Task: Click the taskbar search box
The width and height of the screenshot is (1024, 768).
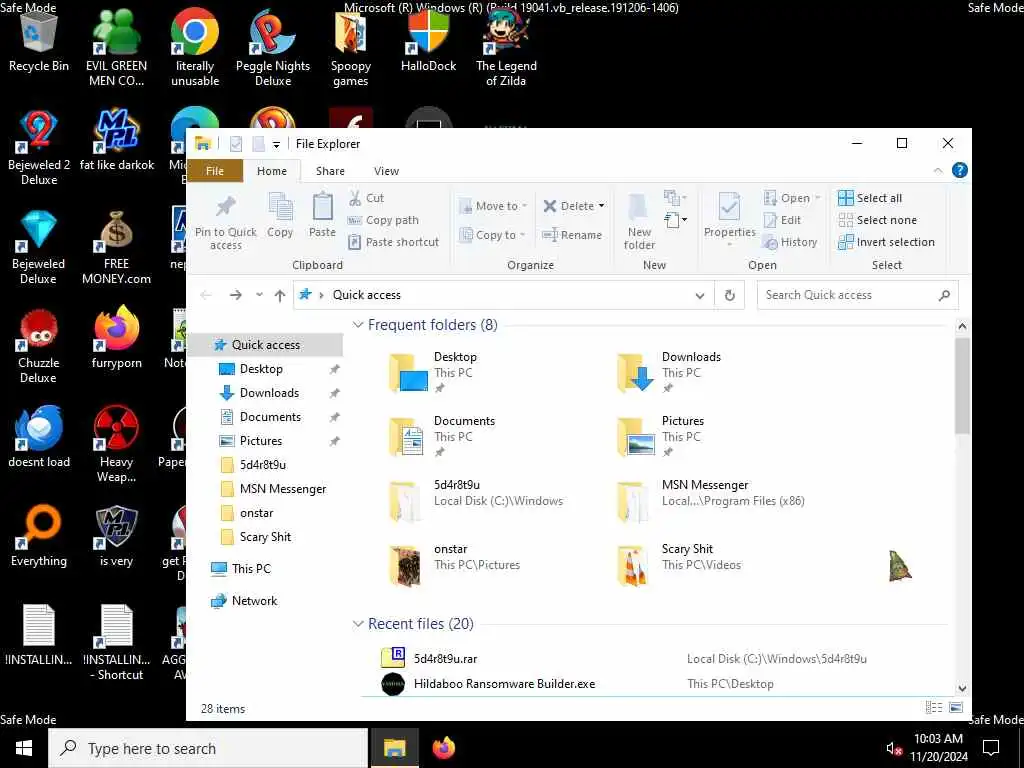Action: coord(208,748)
